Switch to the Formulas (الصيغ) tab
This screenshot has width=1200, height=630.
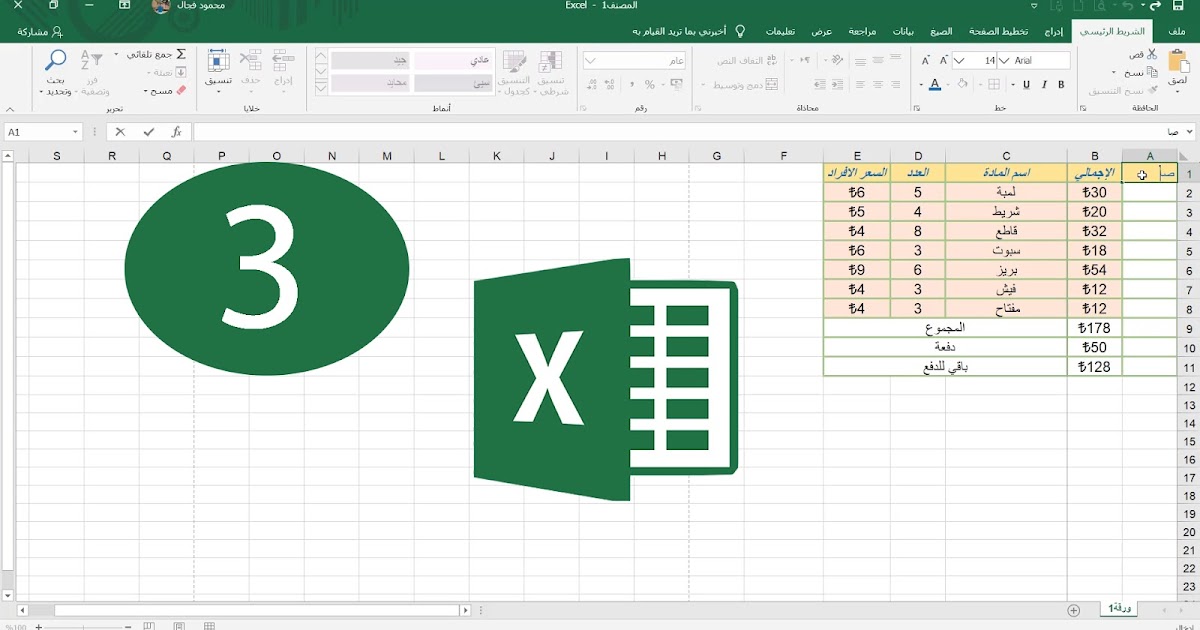click(941, 31)
